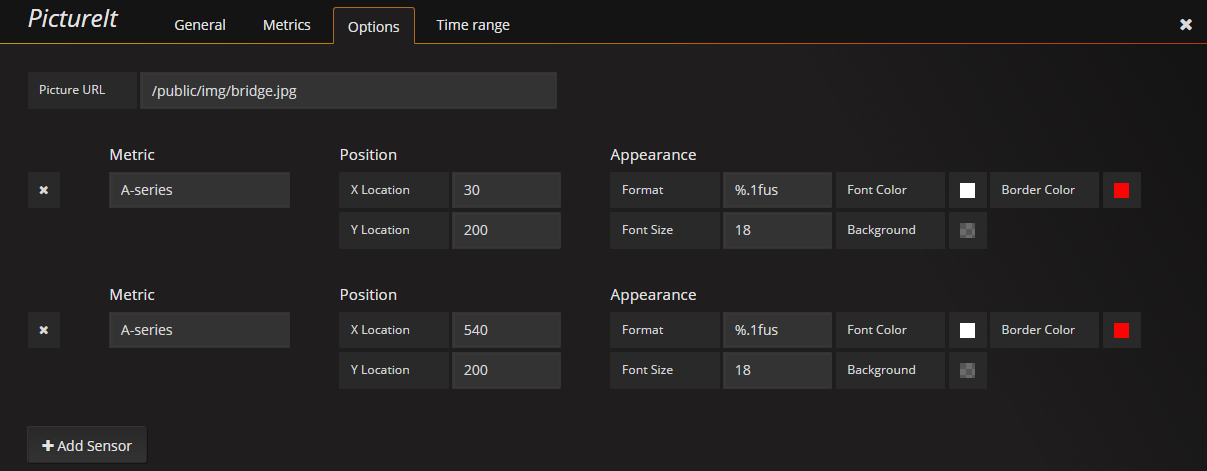Click first sensor's Format field
Image resolution: width=1207 pixels, height=471 pixels.
point(777,190)
